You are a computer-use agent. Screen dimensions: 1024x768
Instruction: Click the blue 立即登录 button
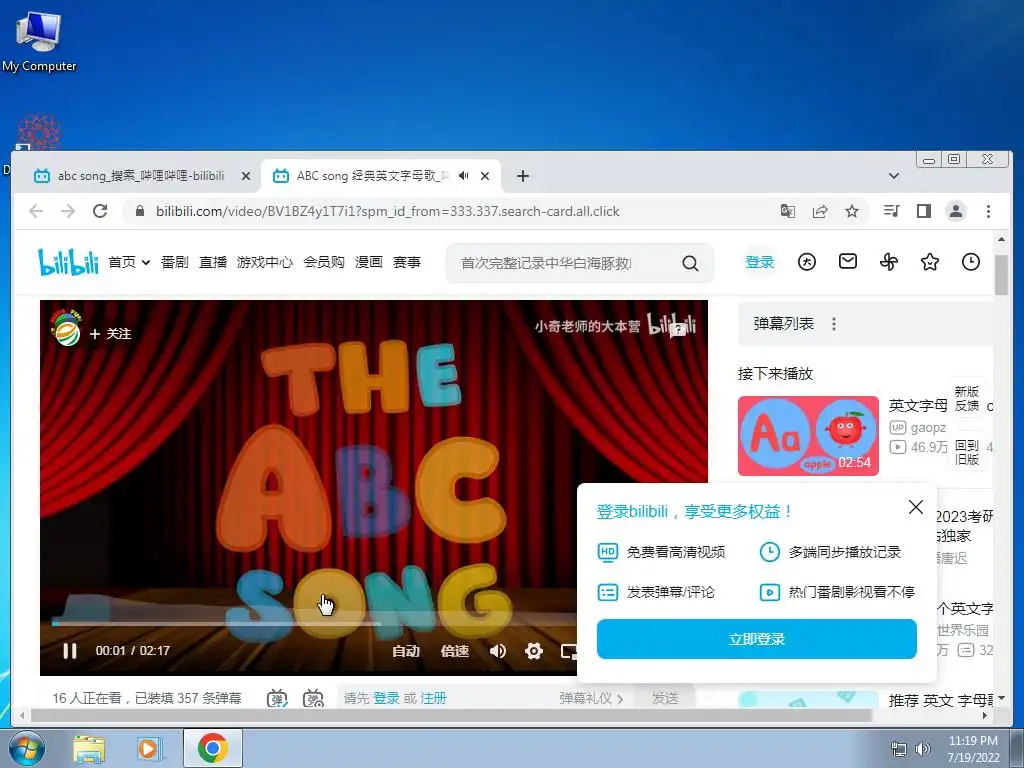[x=756, y=639]
